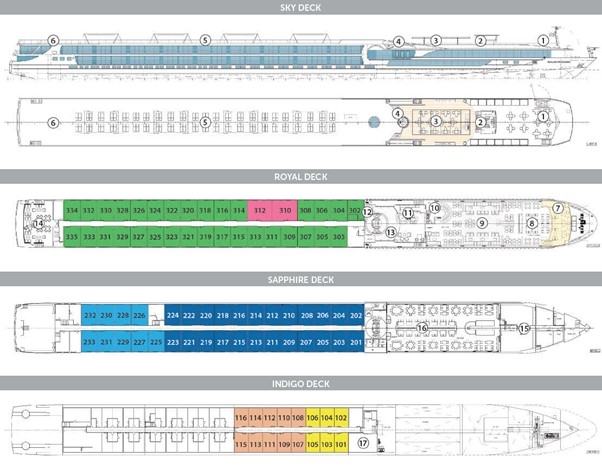Click circled marker 14 at Royal Deck stern

tap(38, 224)
